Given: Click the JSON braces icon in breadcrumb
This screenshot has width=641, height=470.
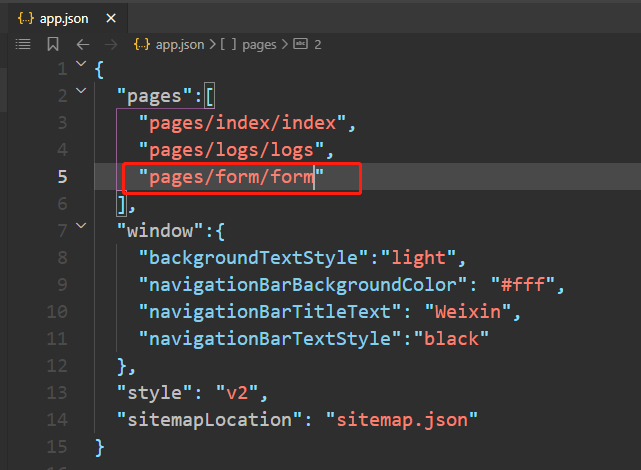Looking at the screenshot, I should [142, 44].
